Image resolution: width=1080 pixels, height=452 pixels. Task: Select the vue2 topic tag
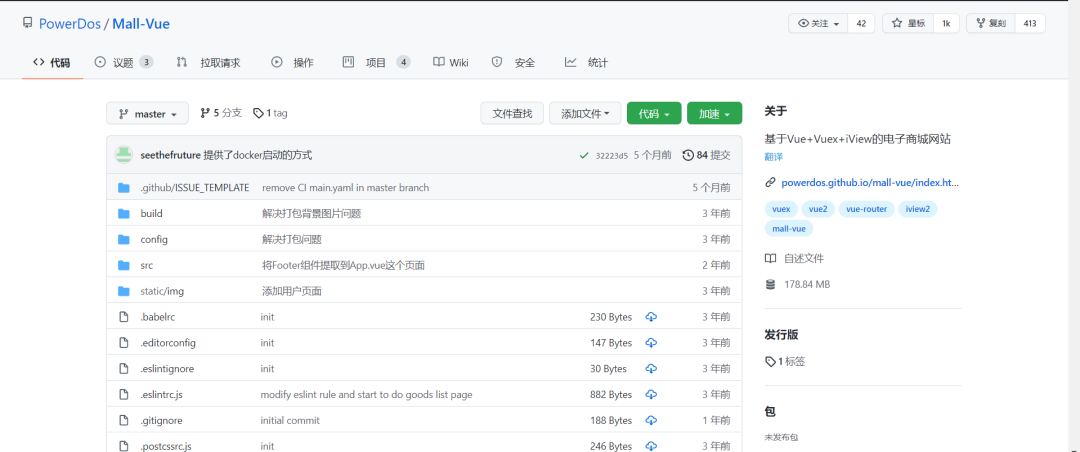818,208
